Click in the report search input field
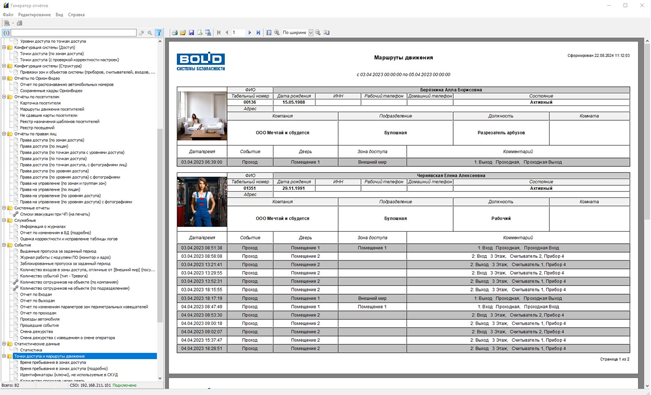Viewport: 651px width, 395px height. (73, 32)
